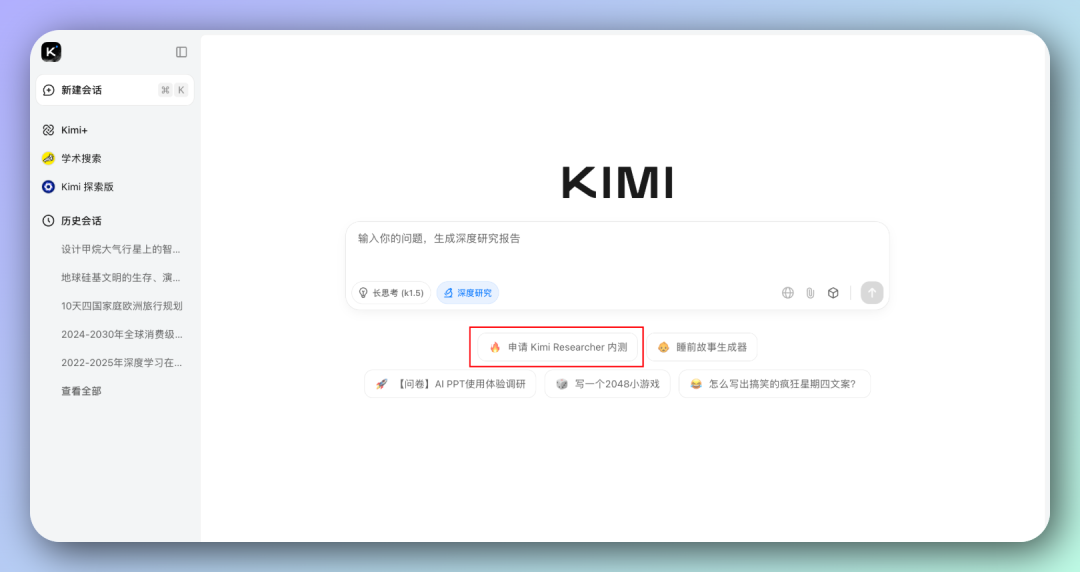1080x572 pixels.
Task: Click 写一个2048小游戏 suggestion
Action: coord(608,384)
